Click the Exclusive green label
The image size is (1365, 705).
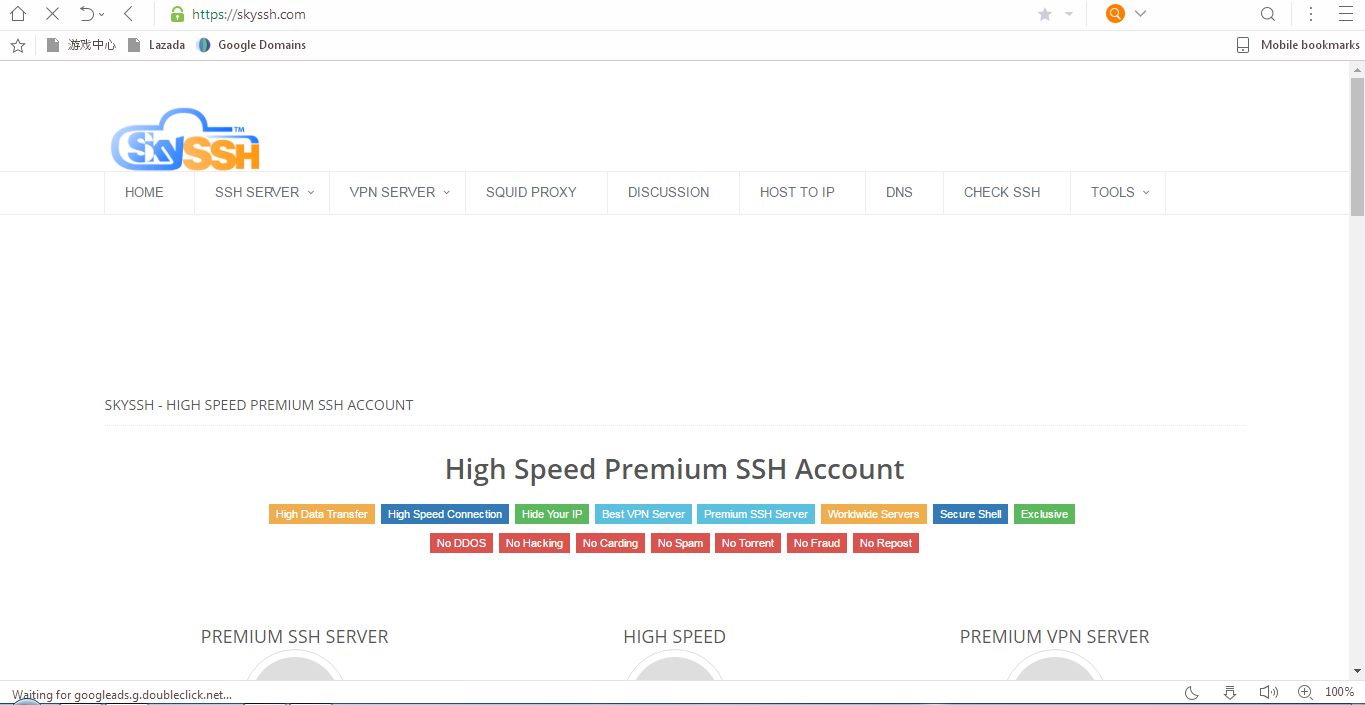[1044, 514]
